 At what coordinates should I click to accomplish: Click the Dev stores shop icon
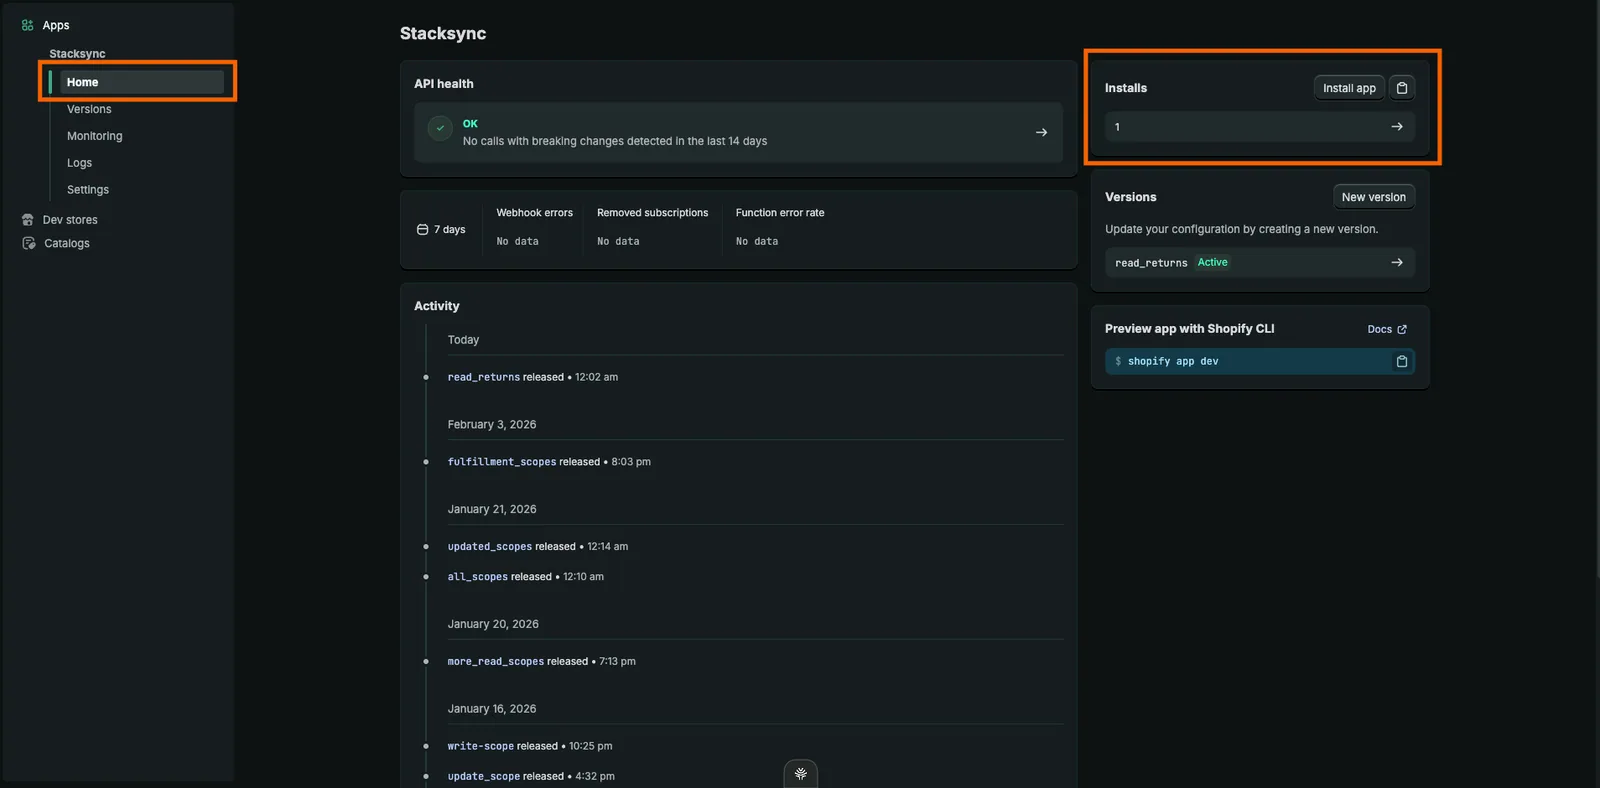(x=28, y=220)
